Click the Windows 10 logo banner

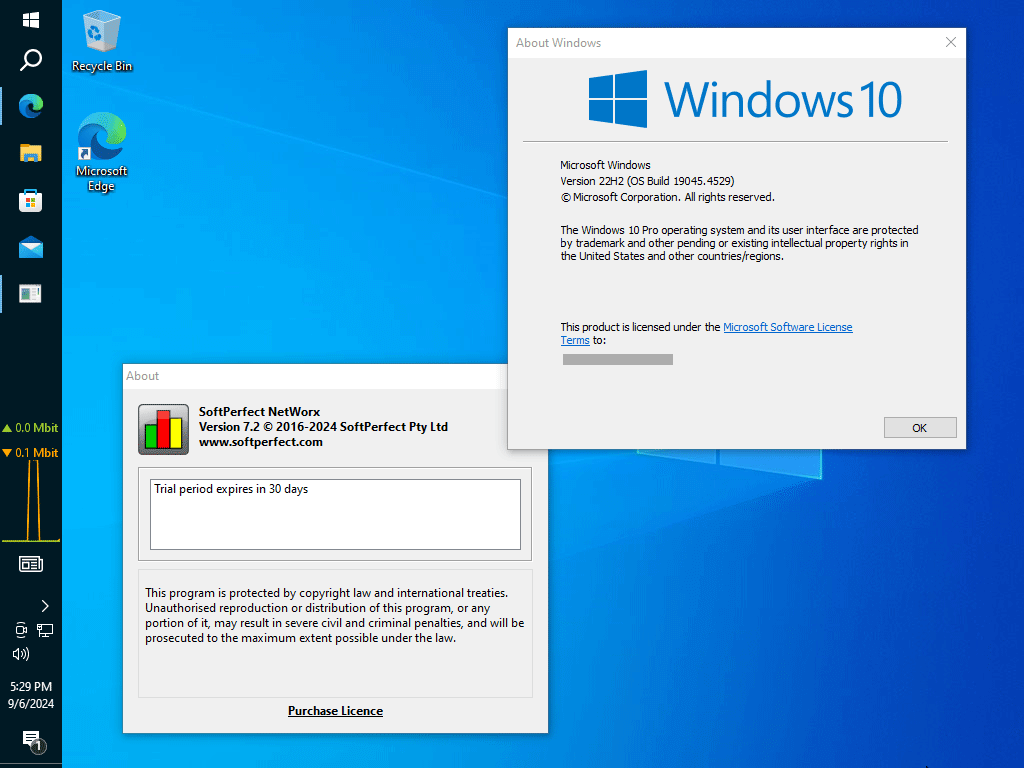click(744, 99)
